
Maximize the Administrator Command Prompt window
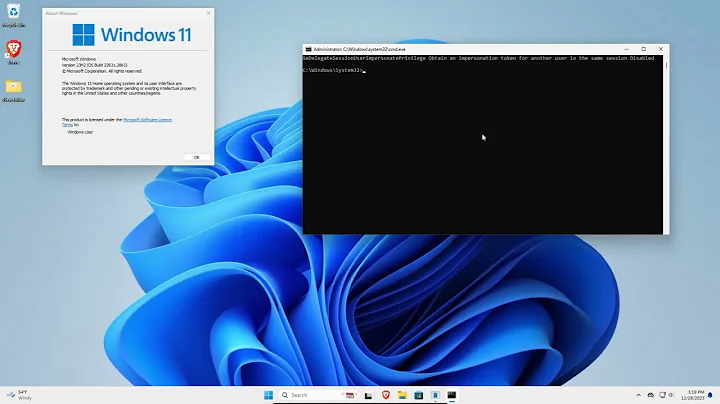tap(643, 49)
